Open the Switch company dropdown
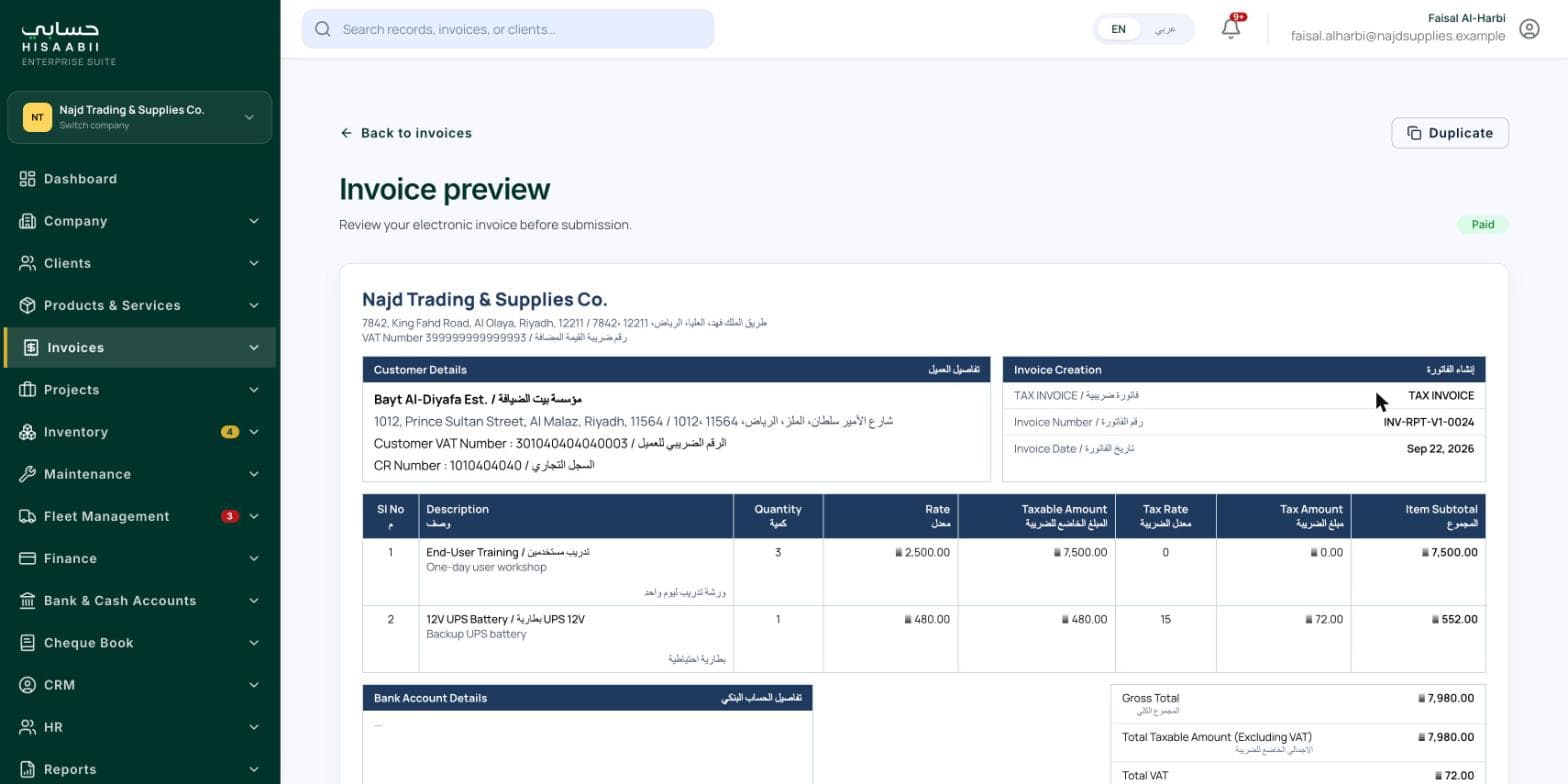The width and height of the screenshot is (1568, 784). point(140,117)
